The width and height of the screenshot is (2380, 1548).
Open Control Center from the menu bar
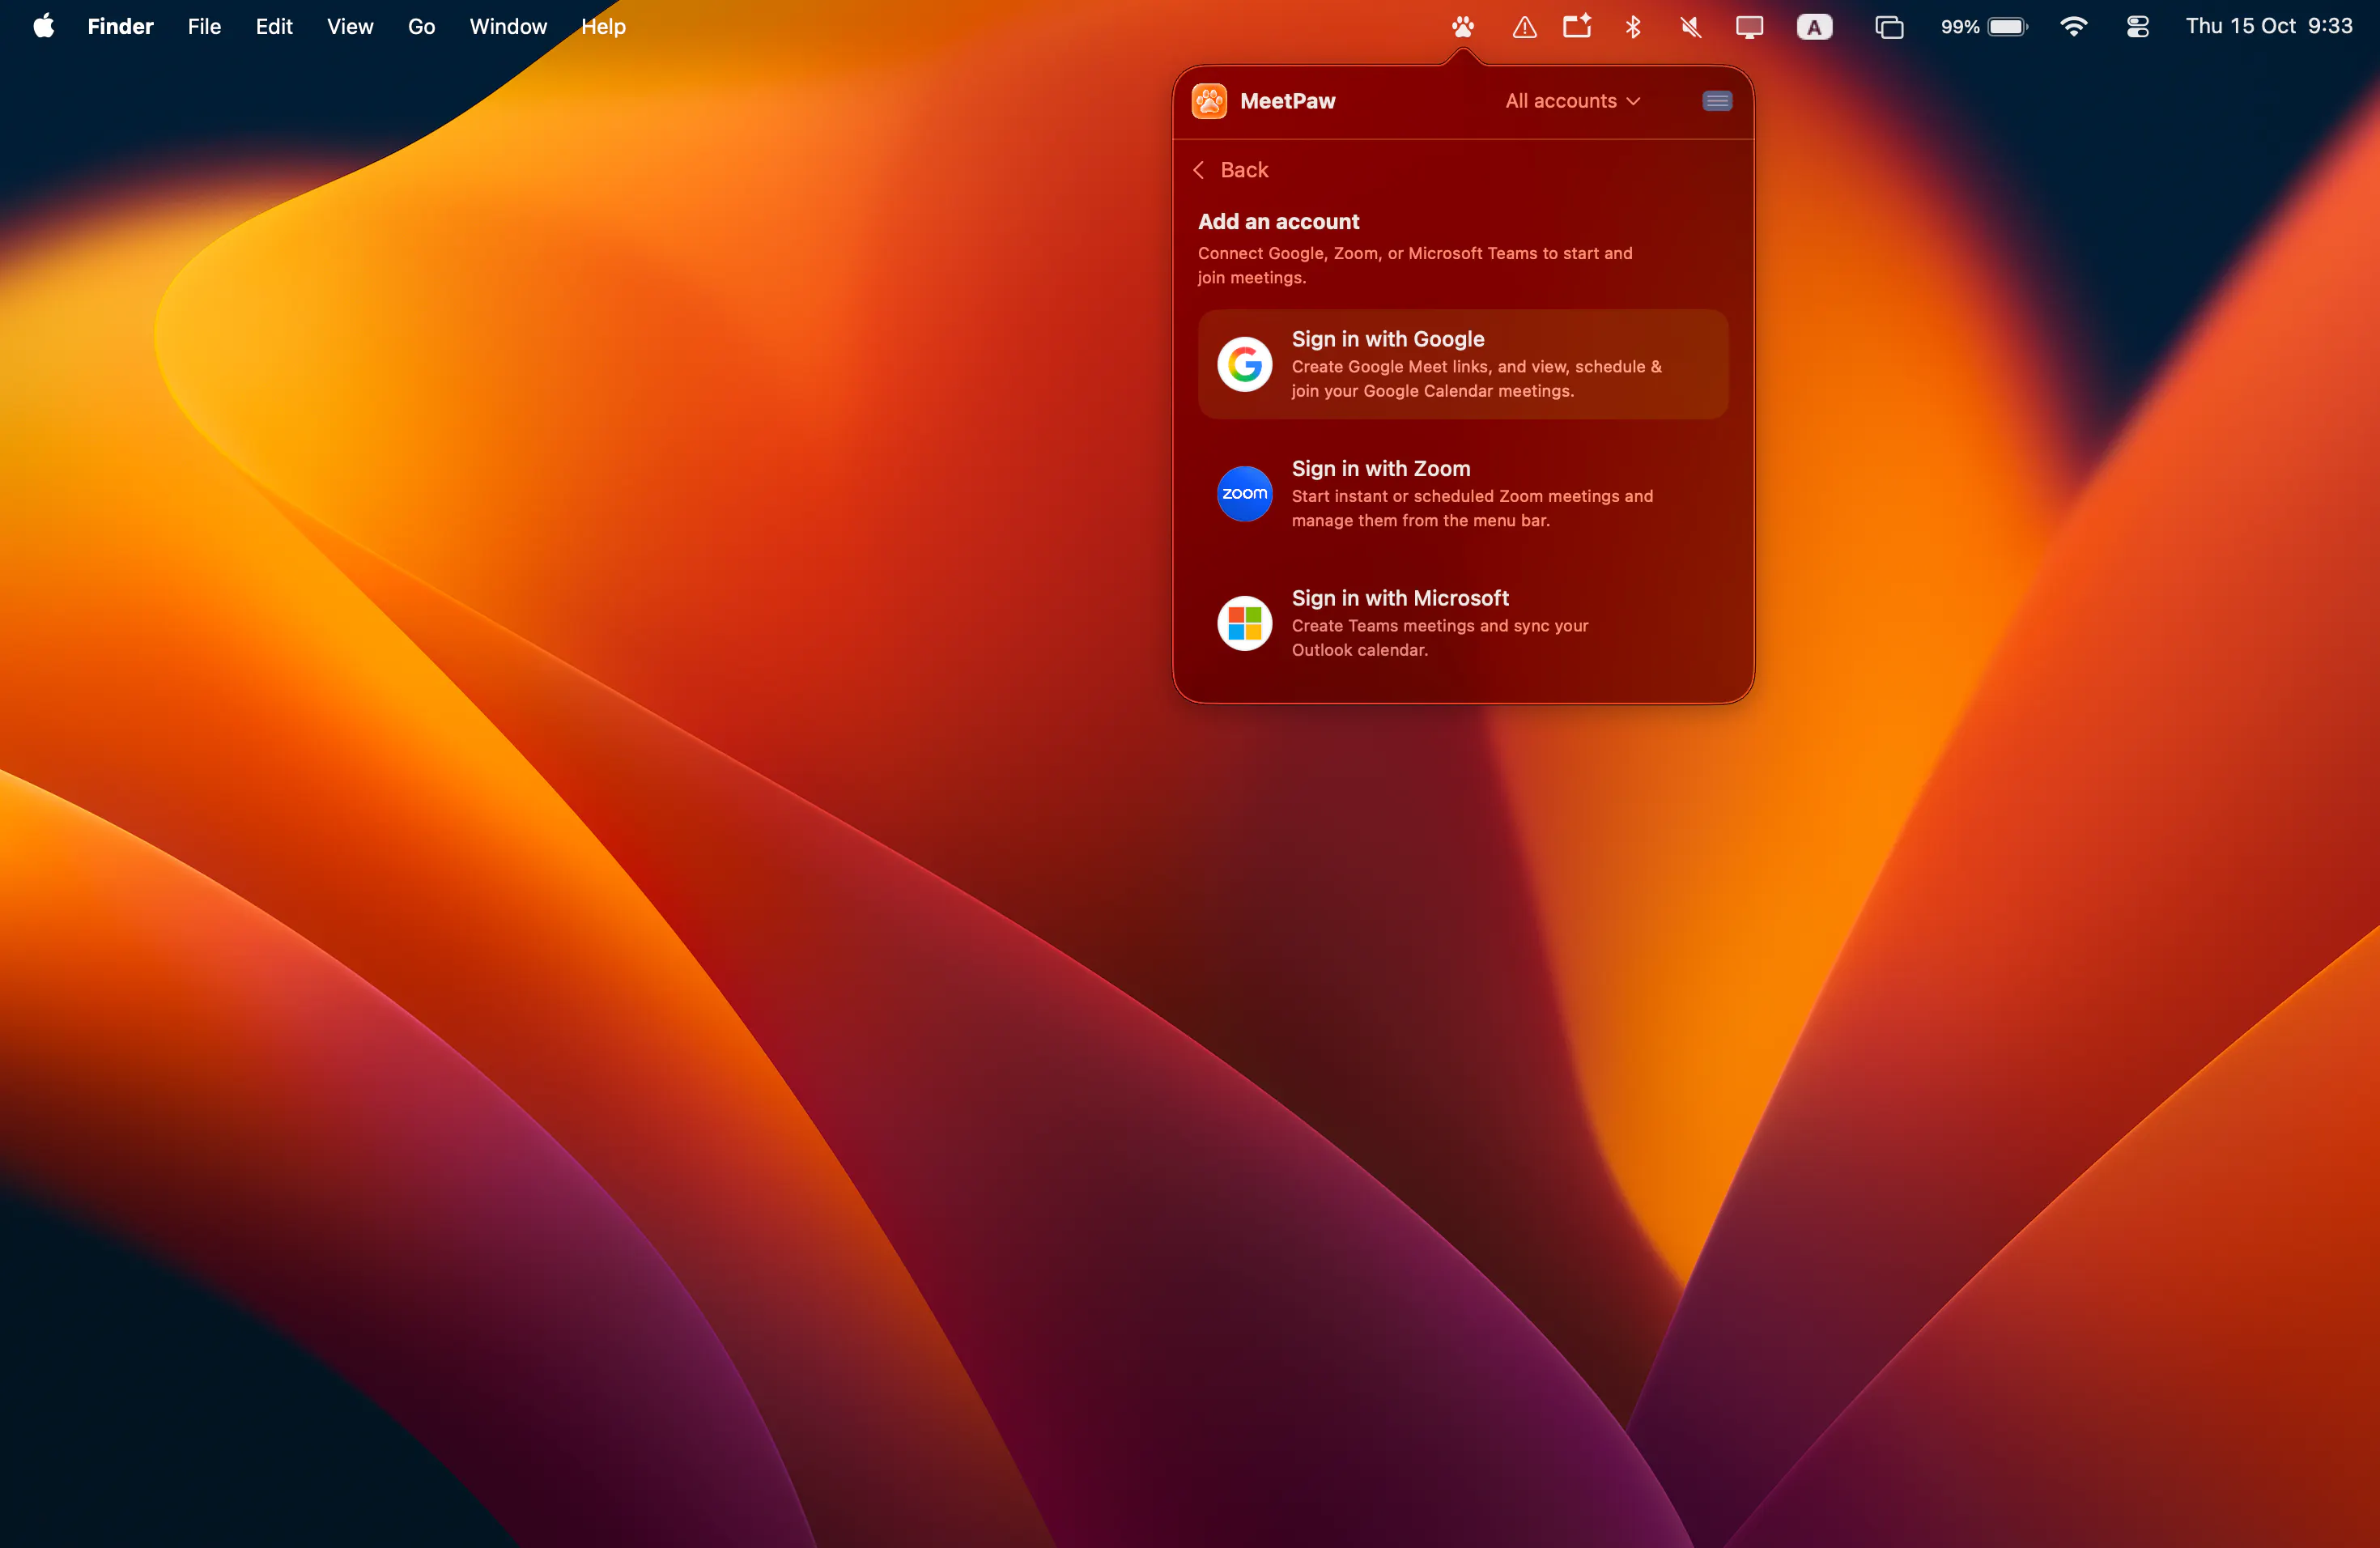tap(2137, 27)
